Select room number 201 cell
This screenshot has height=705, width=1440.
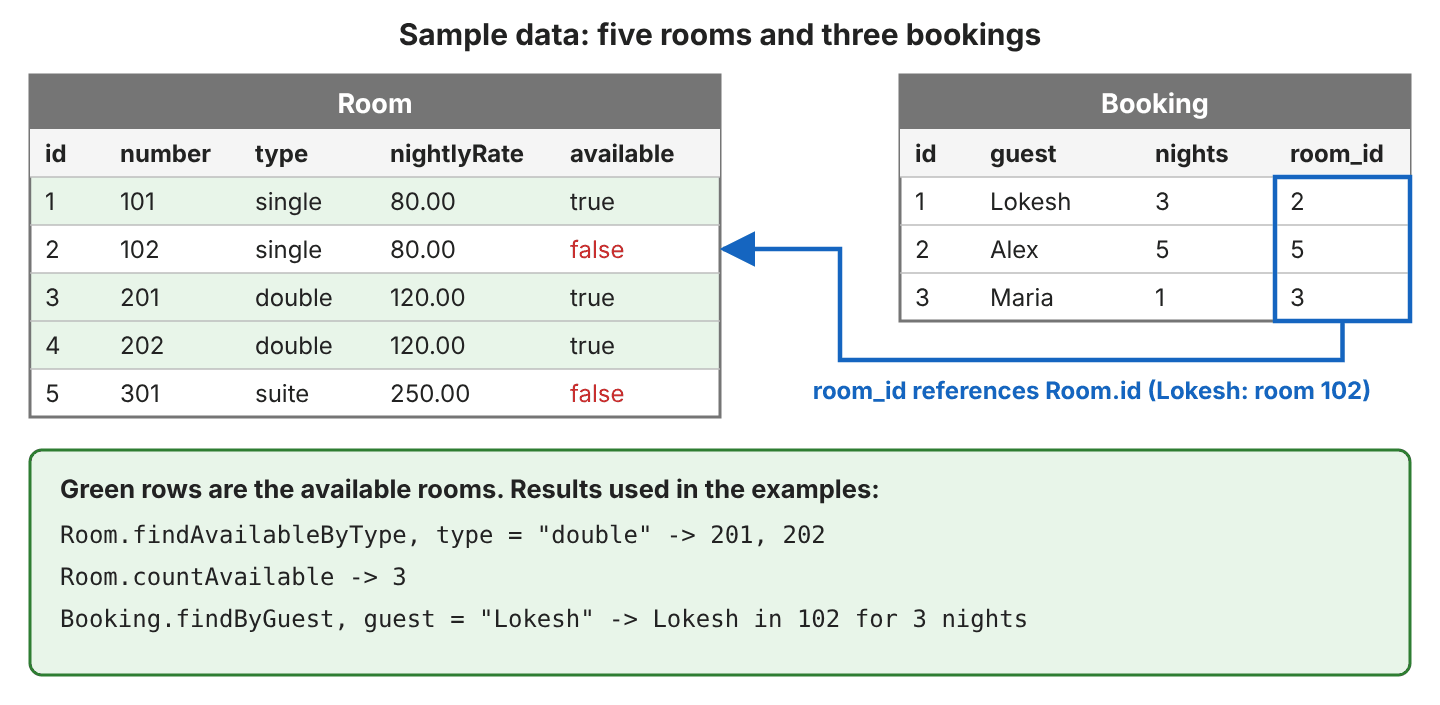(139, 298)
